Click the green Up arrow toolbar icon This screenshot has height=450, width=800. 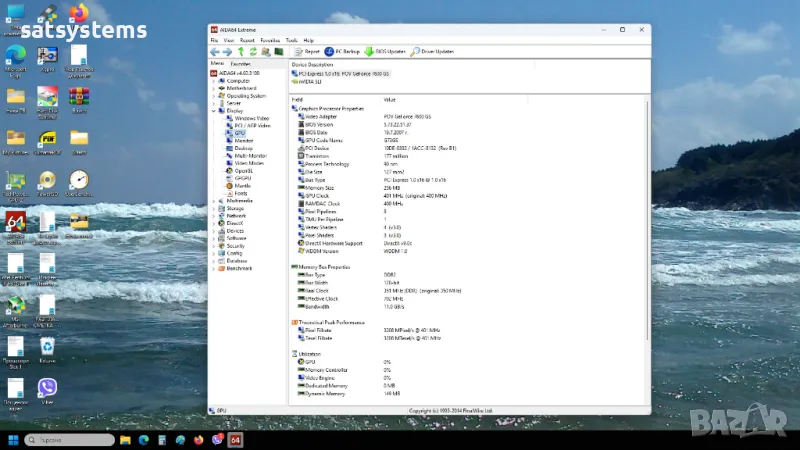[240, 51]
